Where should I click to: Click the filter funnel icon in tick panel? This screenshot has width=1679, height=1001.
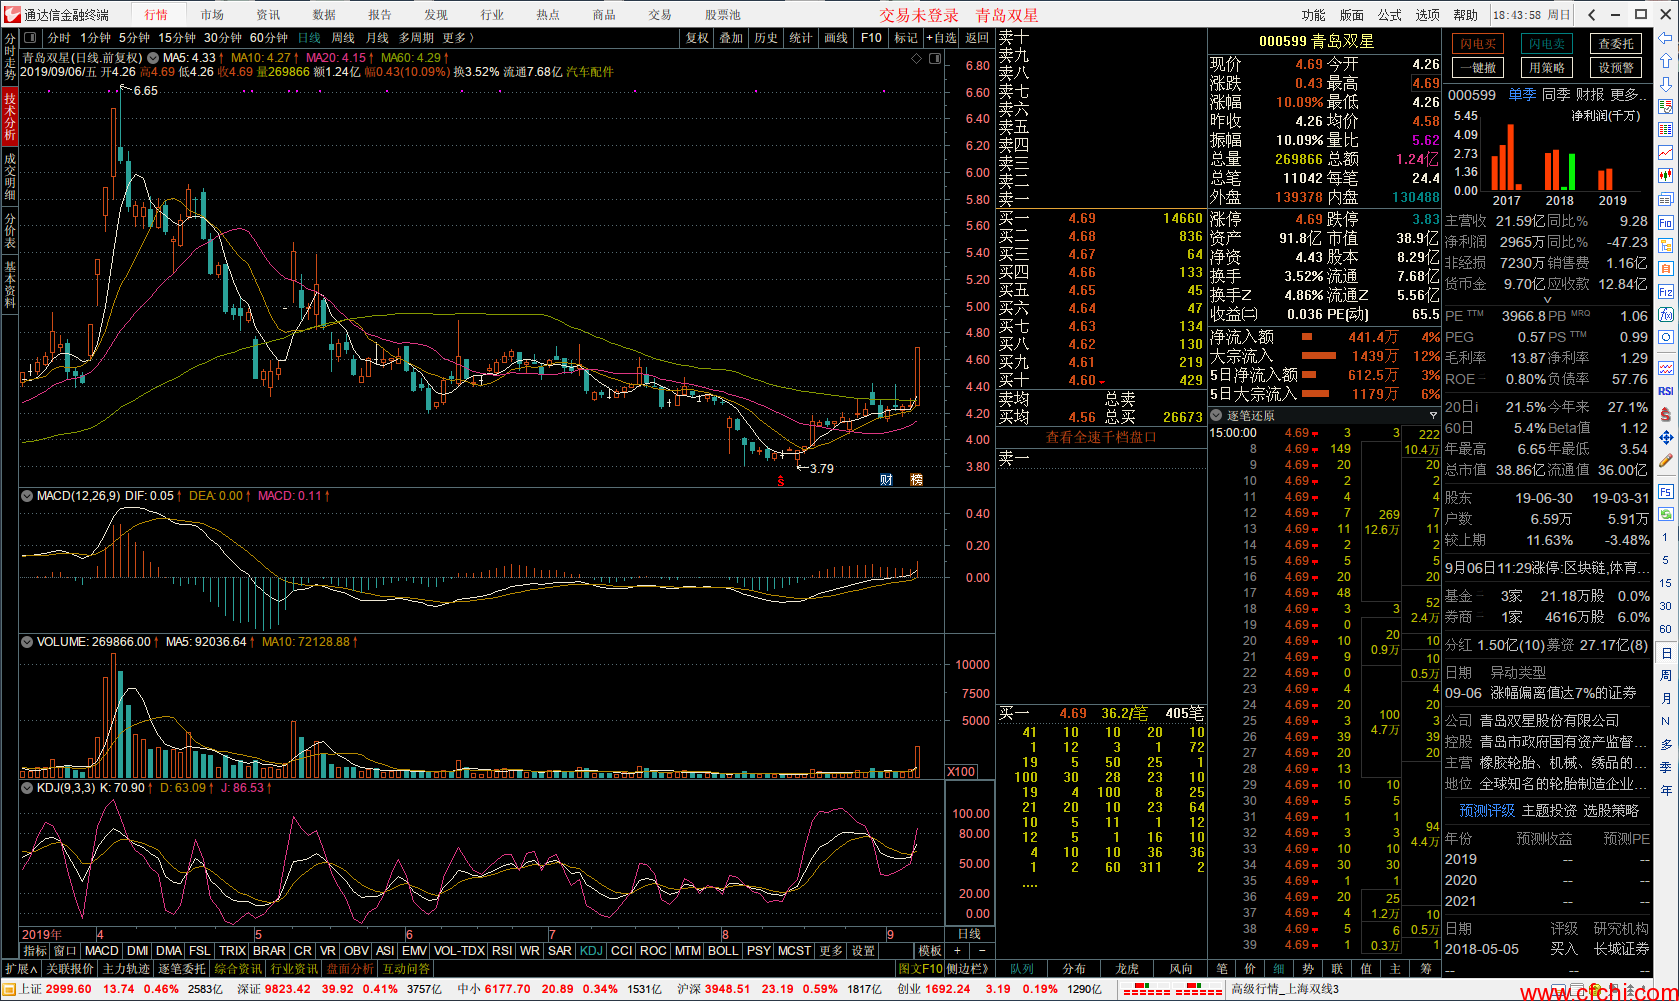coord(1433,415)
